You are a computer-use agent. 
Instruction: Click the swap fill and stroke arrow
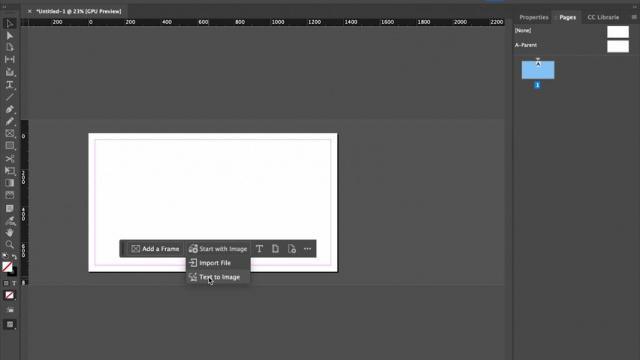(14, 256)
